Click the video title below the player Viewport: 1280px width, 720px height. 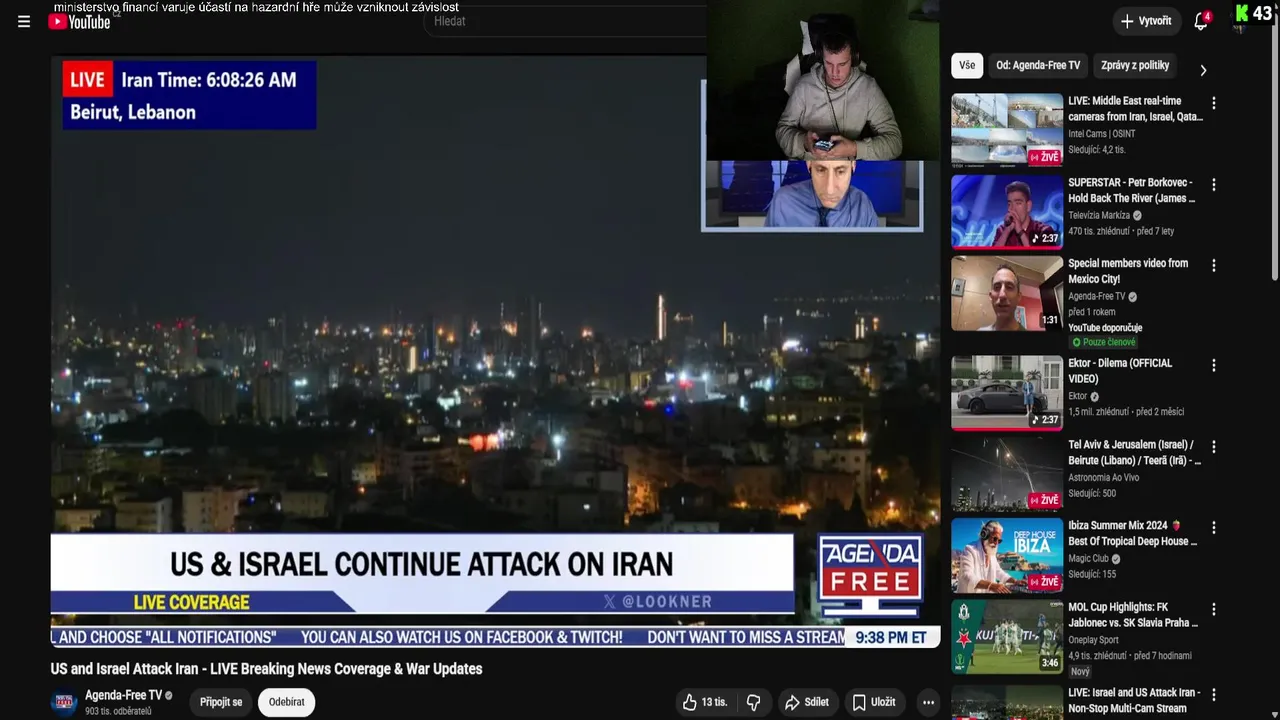click(266, 669)
